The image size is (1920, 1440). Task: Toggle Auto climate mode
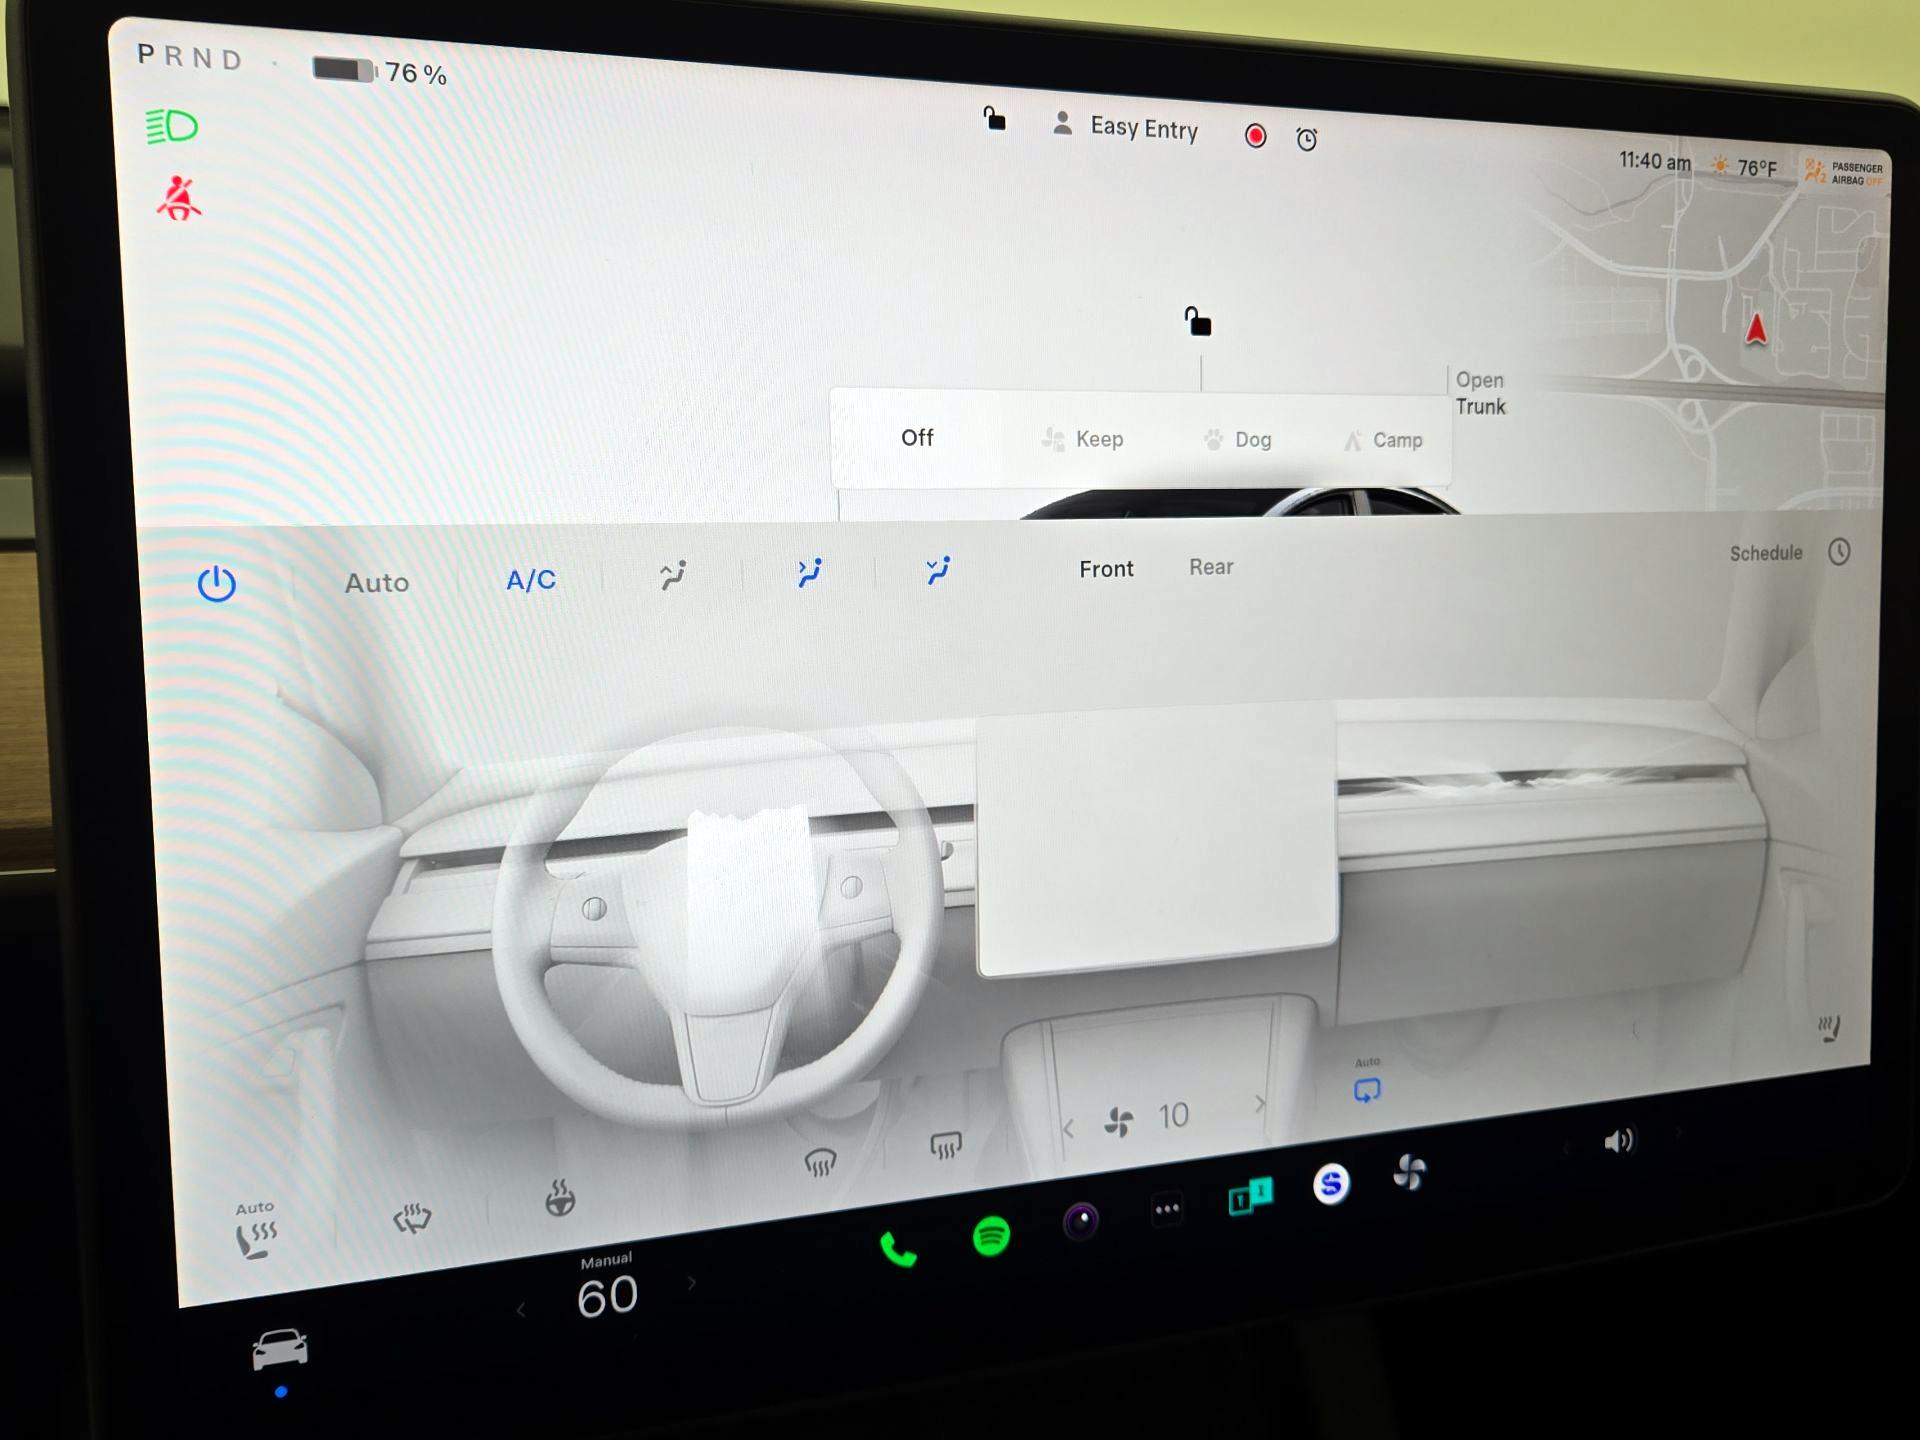pos(377,583)
